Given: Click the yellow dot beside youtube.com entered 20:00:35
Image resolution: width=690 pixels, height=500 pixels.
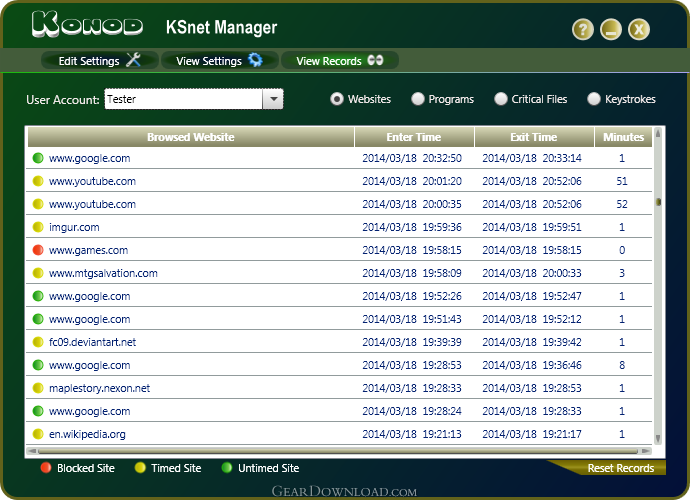Looking at the screenshot, I should [38, 204].
